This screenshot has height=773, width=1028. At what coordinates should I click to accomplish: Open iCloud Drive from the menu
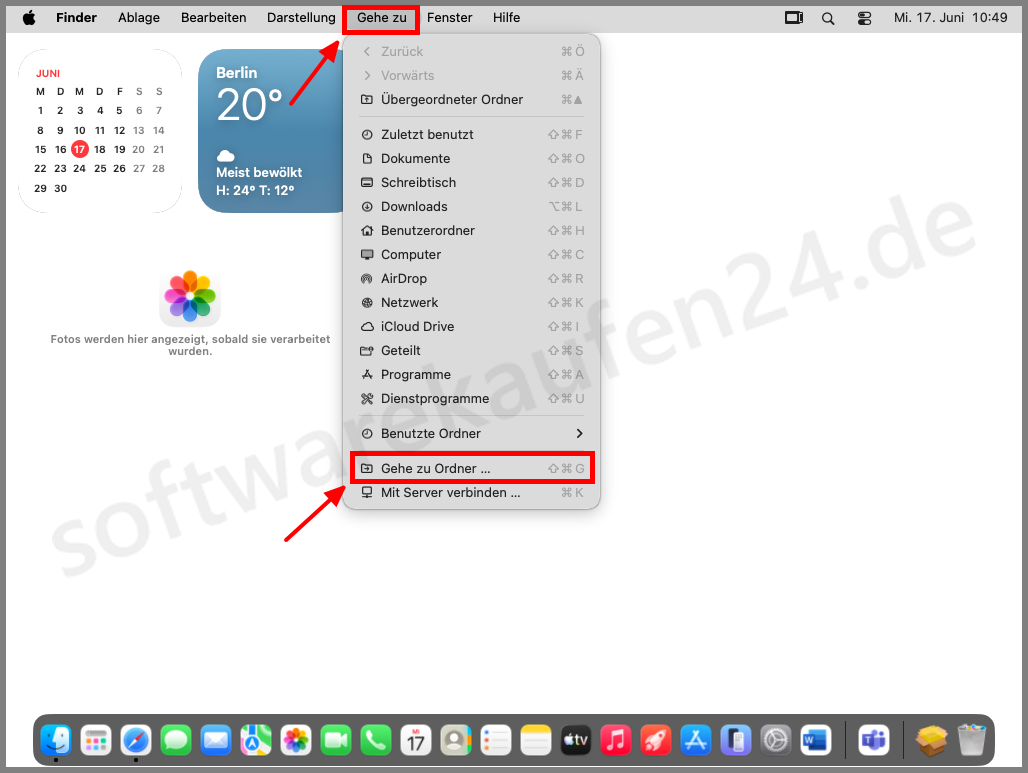(x=471, y=327)
